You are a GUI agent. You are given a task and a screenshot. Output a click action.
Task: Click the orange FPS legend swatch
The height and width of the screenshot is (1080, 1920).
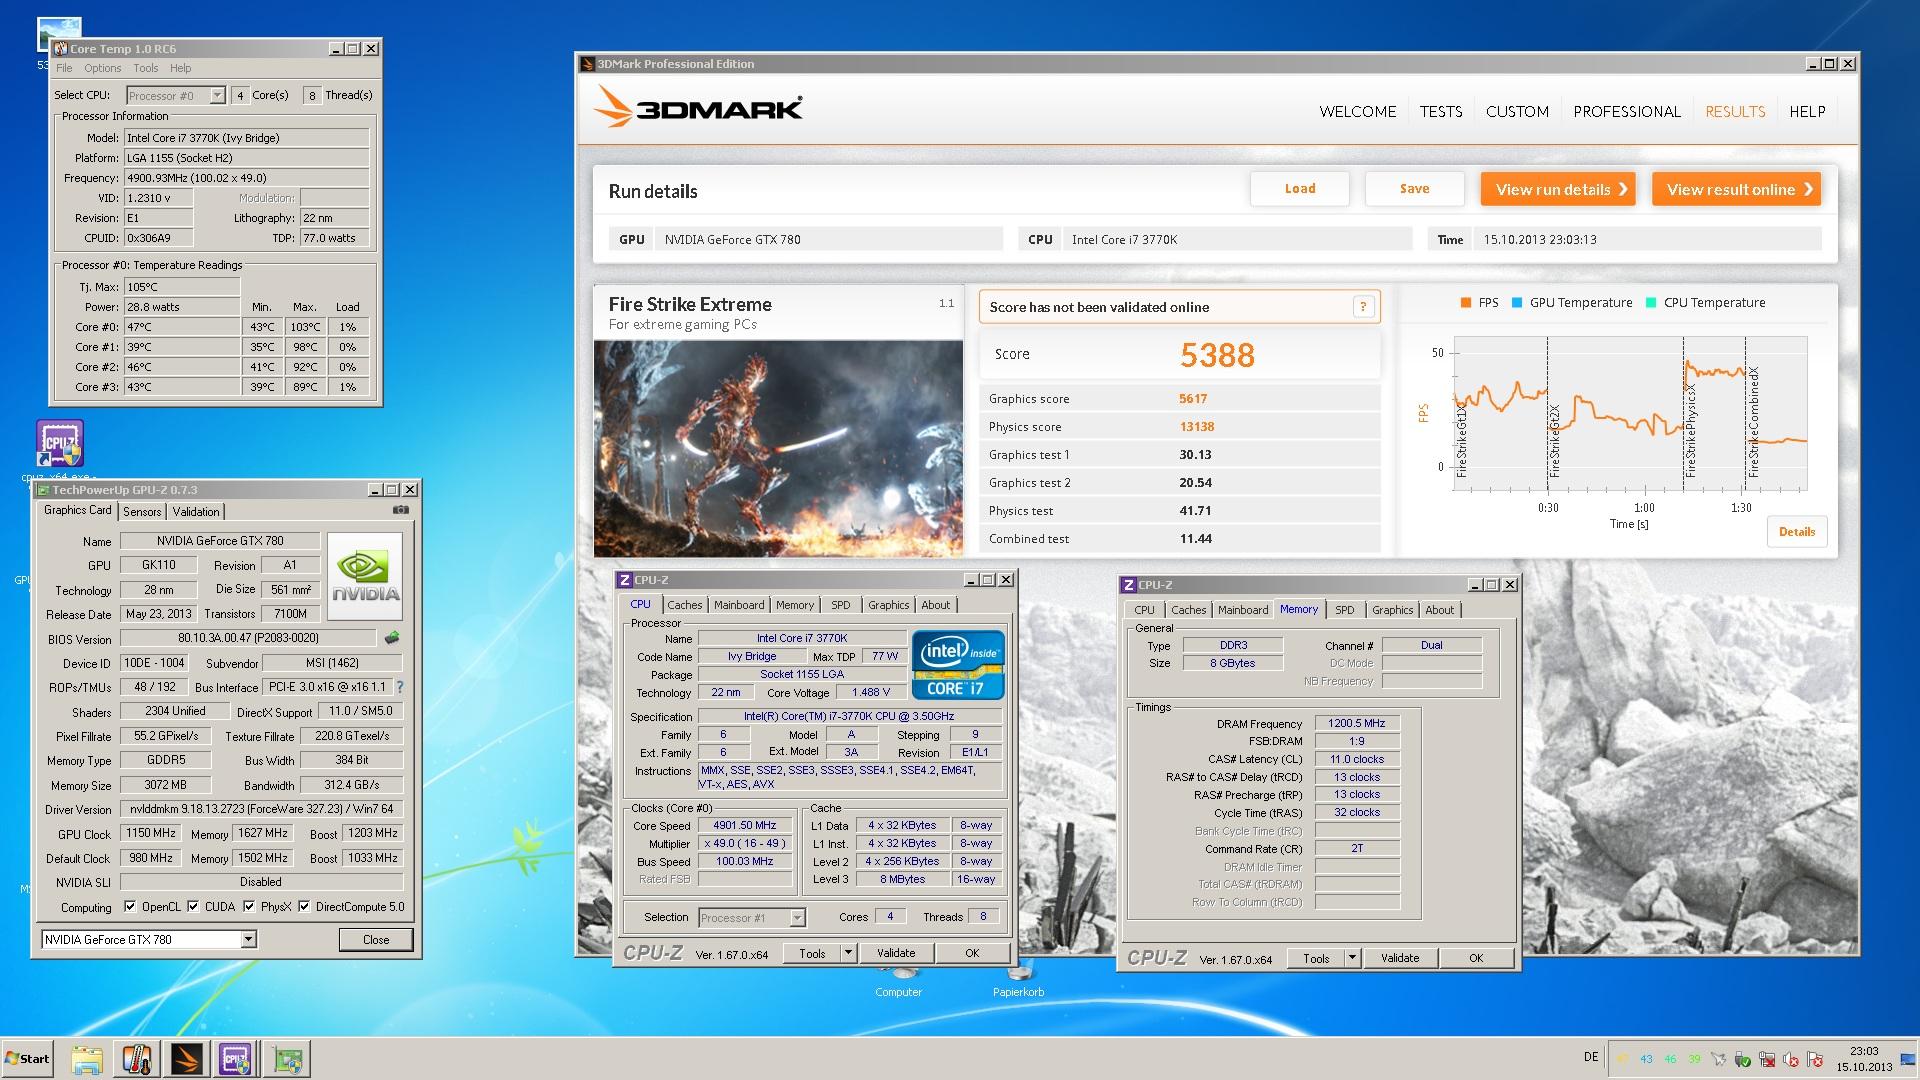click(1465, 303)
